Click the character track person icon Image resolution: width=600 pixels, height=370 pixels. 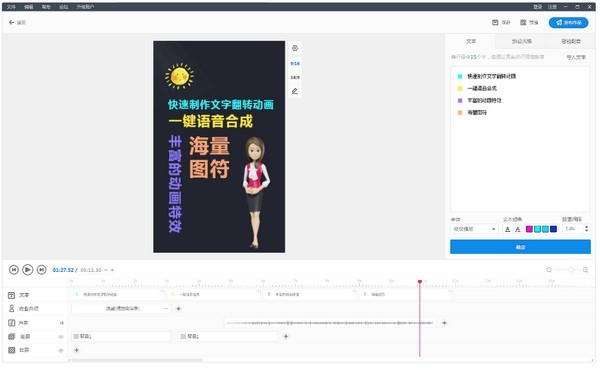(11, 308)
